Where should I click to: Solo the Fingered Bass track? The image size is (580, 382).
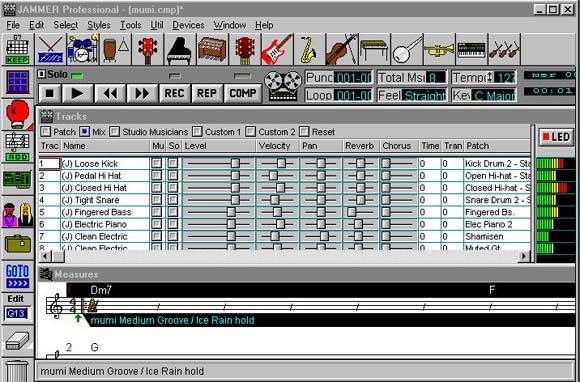coord(173,212)
